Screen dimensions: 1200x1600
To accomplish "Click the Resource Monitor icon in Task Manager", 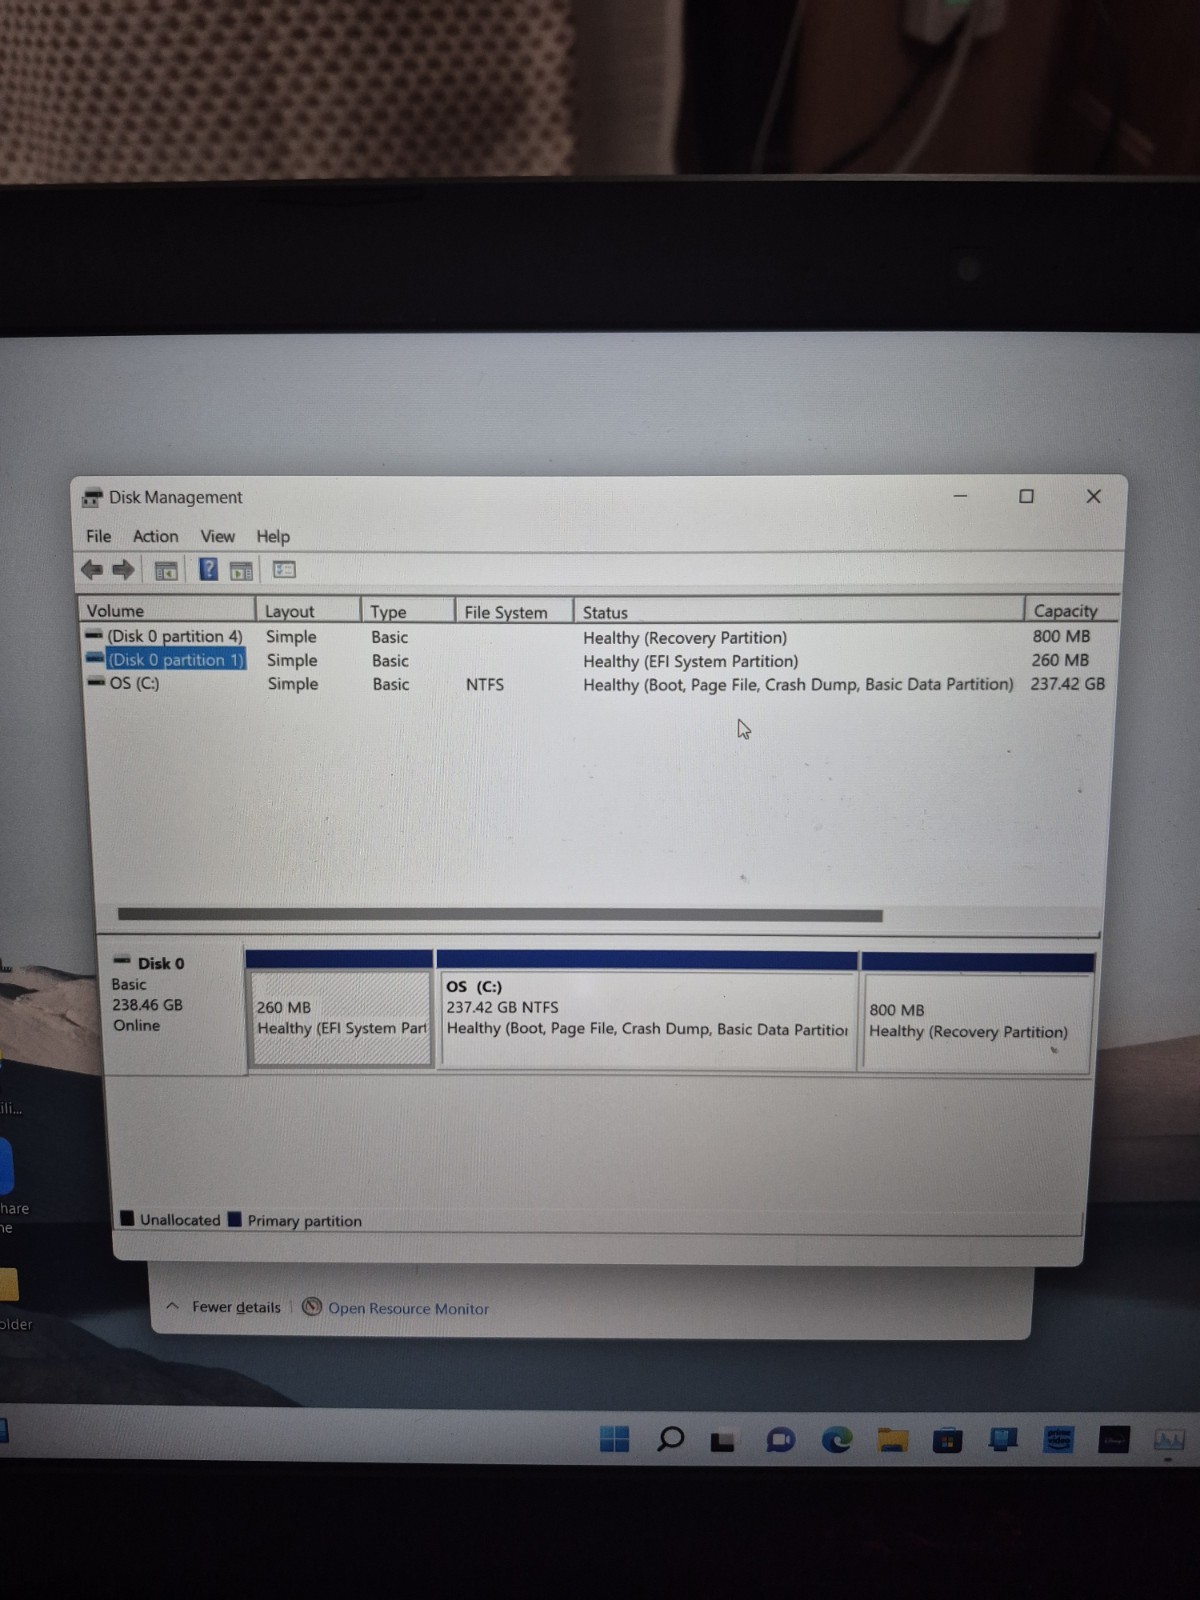I will (312, 1307).
